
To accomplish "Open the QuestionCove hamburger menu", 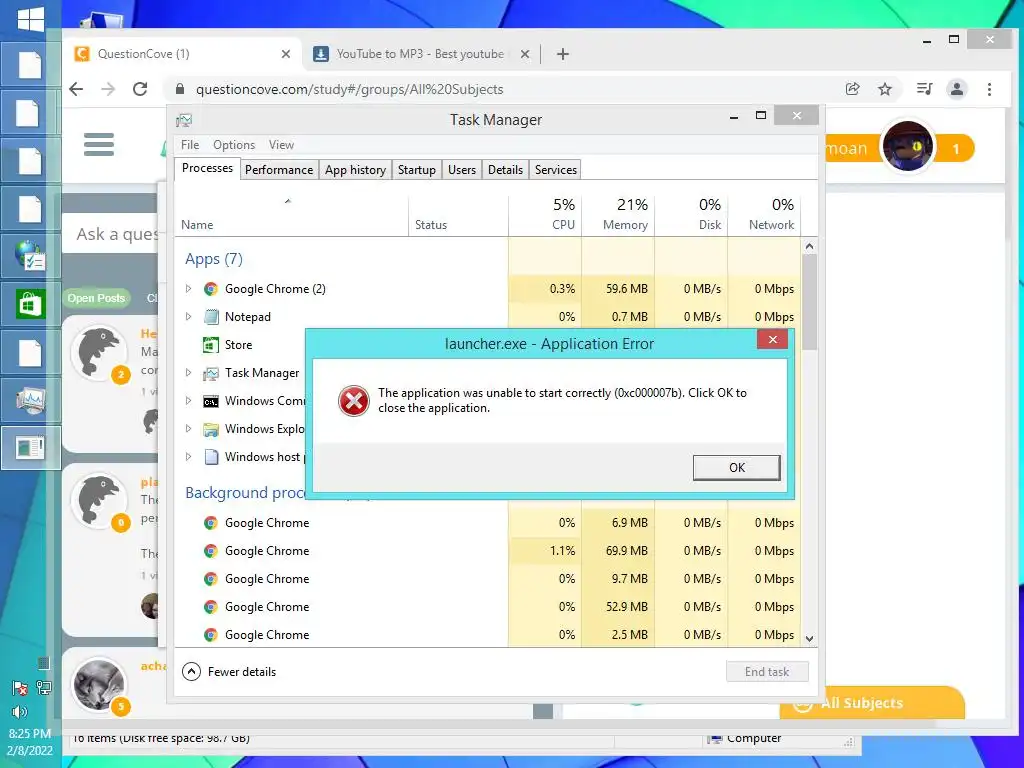I will tap(99, 144).
